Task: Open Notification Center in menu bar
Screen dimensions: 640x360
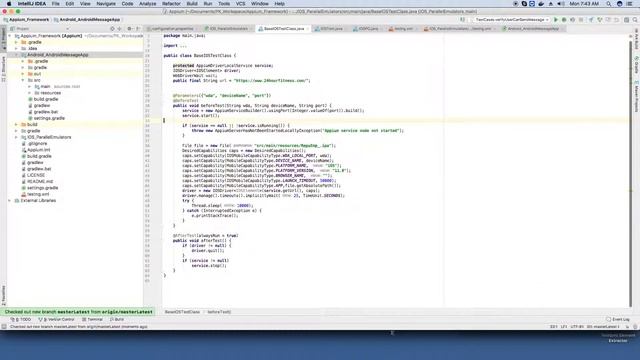Action: 630,4
